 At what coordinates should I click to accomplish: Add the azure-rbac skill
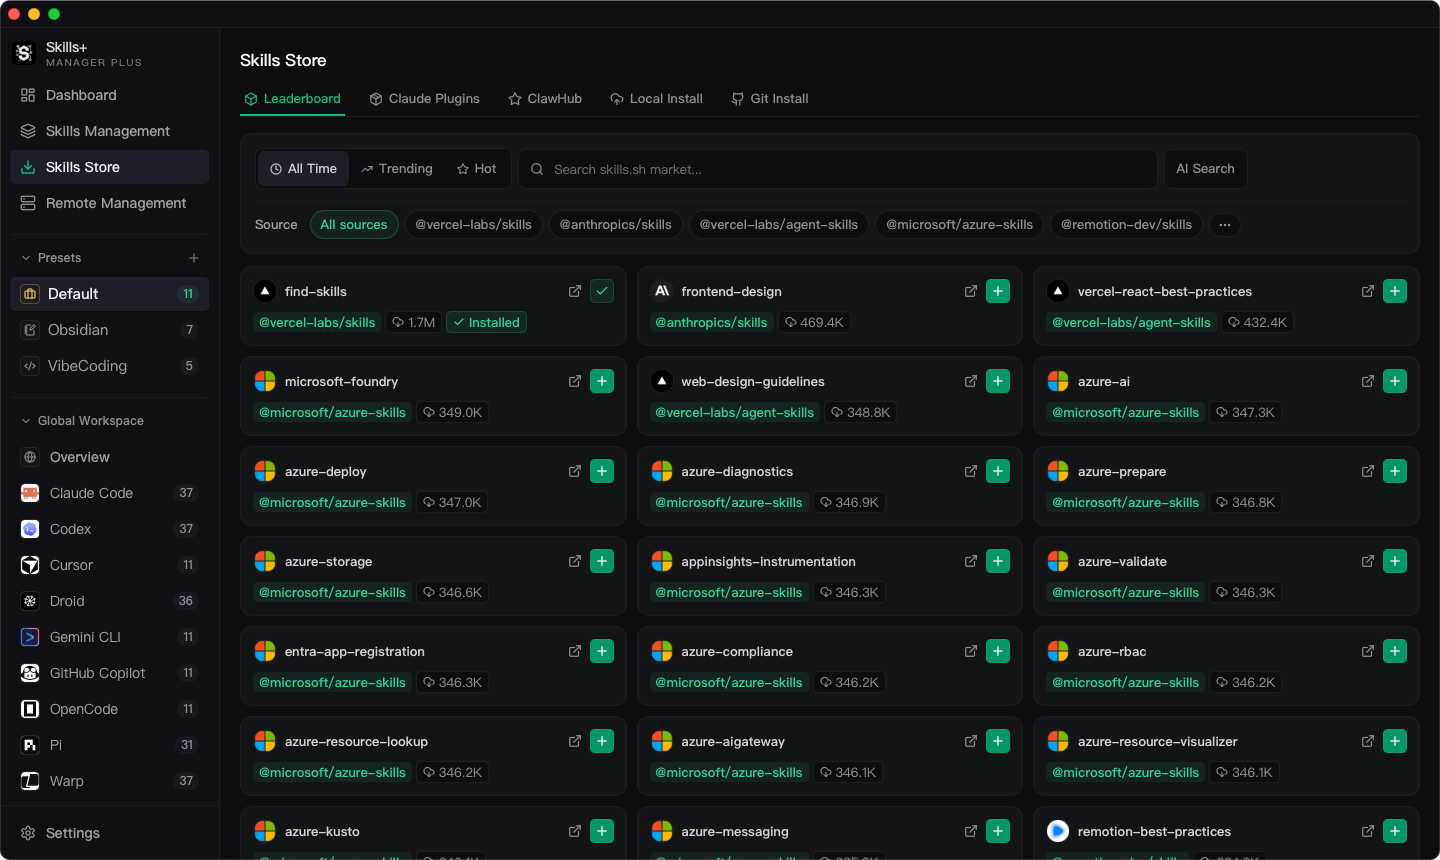[1395, 651]
